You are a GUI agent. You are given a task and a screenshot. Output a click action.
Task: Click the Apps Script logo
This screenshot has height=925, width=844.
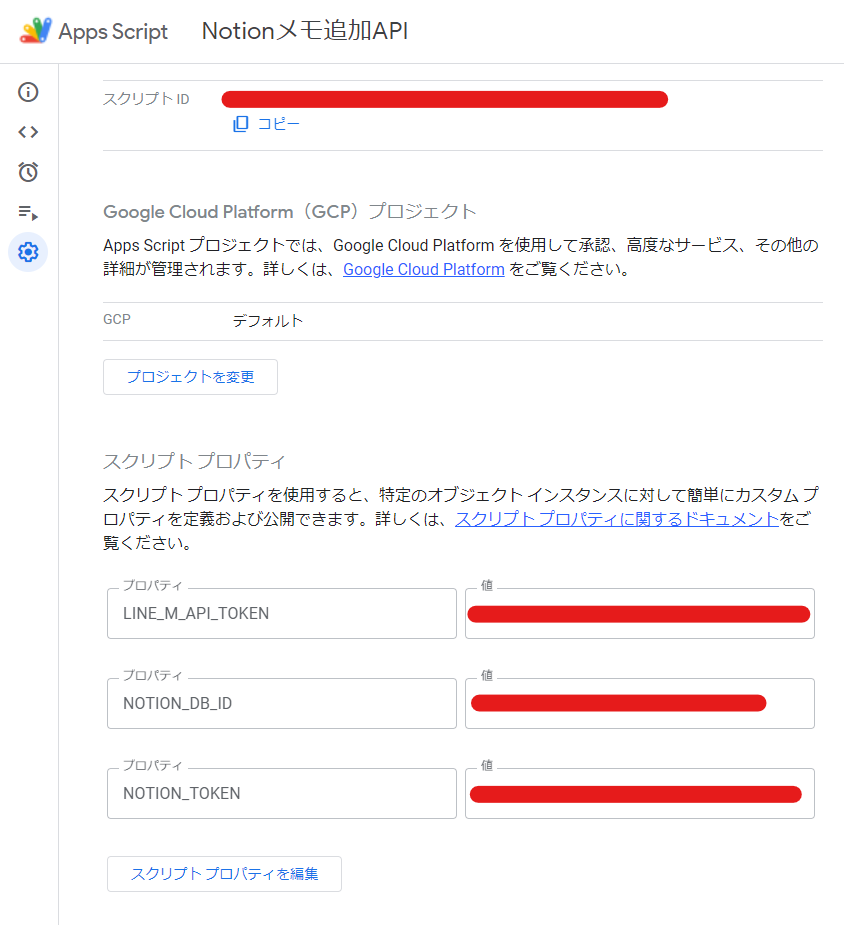(35, 30)
